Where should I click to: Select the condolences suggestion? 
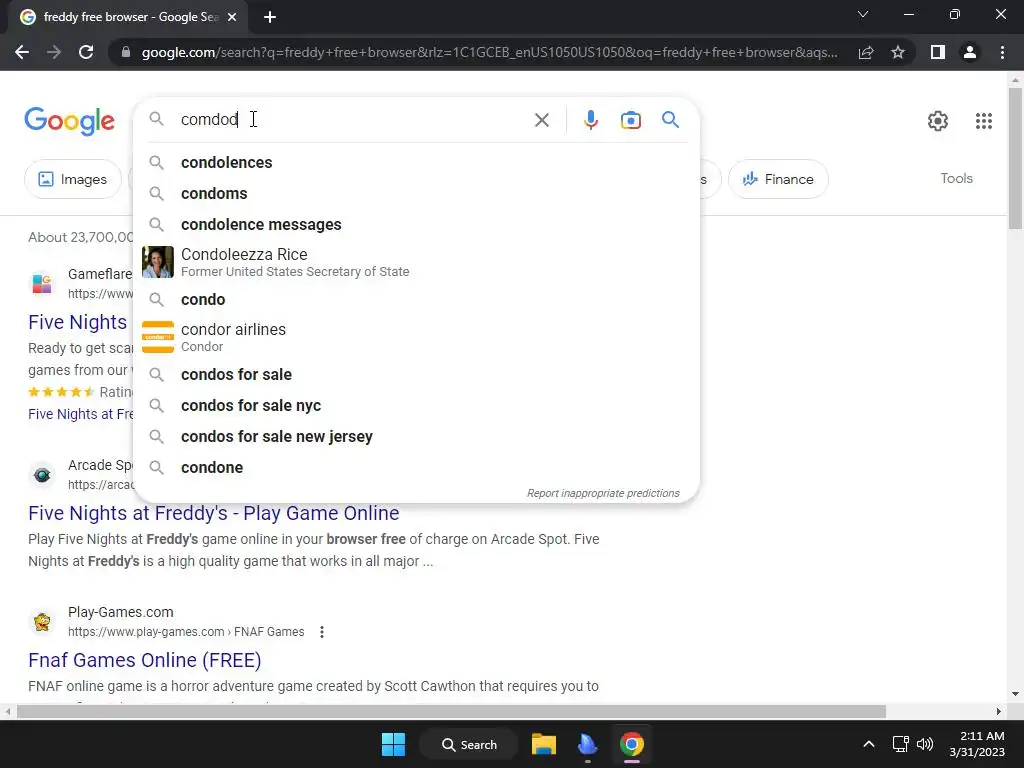(x=416, y=163)
